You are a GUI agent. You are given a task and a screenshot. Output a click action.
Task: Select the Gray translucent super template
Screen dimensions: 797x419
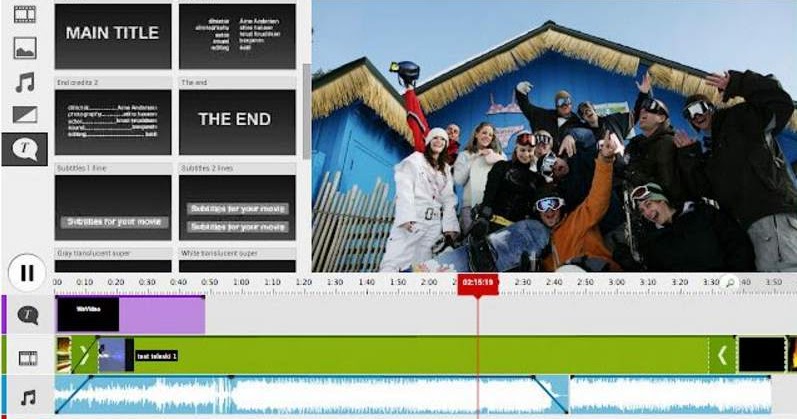[x=113, y=266]
